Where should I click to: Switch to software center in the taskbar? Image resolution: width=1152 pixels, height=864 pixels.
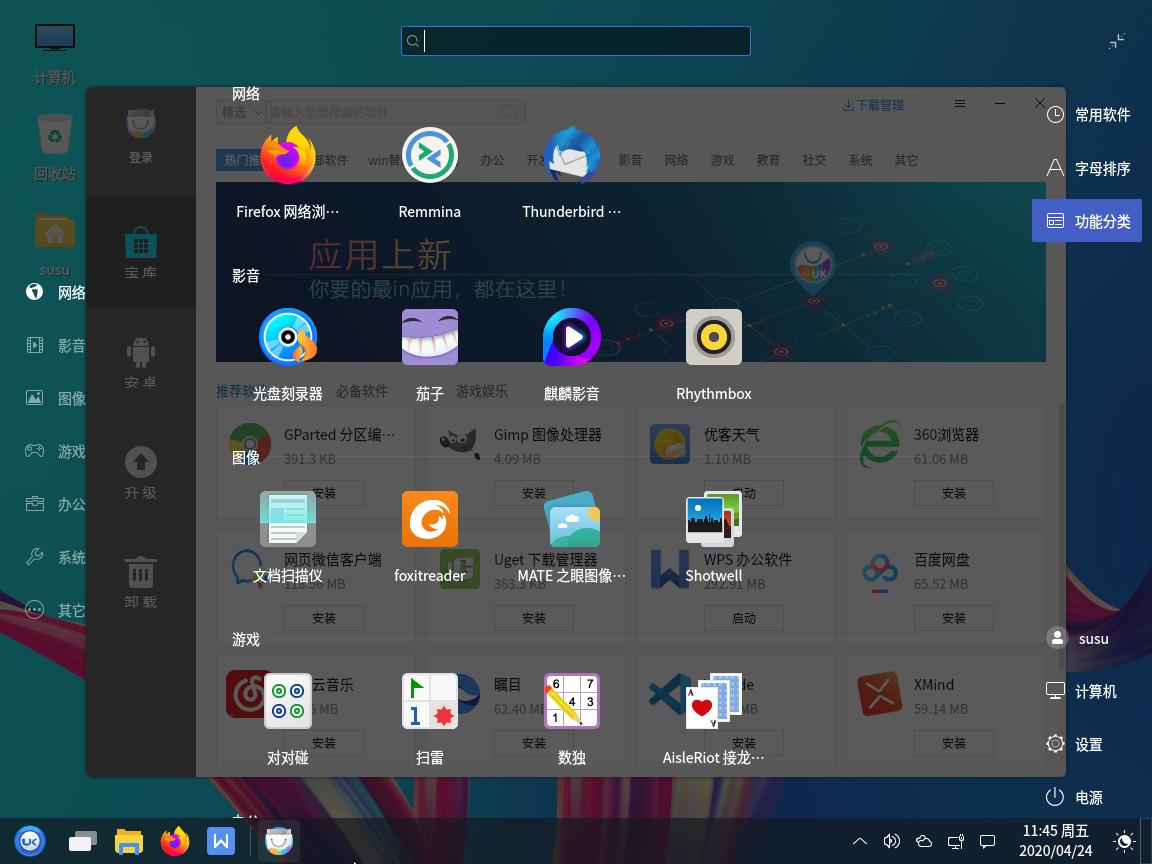[278, 841]
